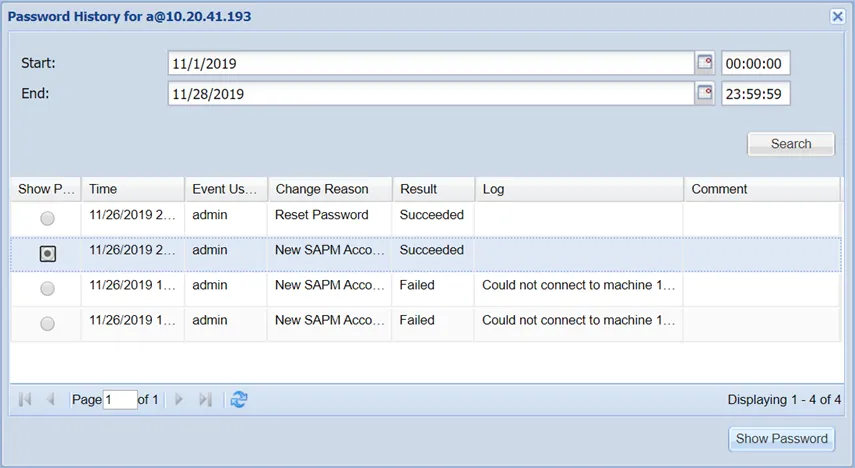This screenshot has width=855, height=468.
Task: Sort by the Result column header
Action: (433, 189)
